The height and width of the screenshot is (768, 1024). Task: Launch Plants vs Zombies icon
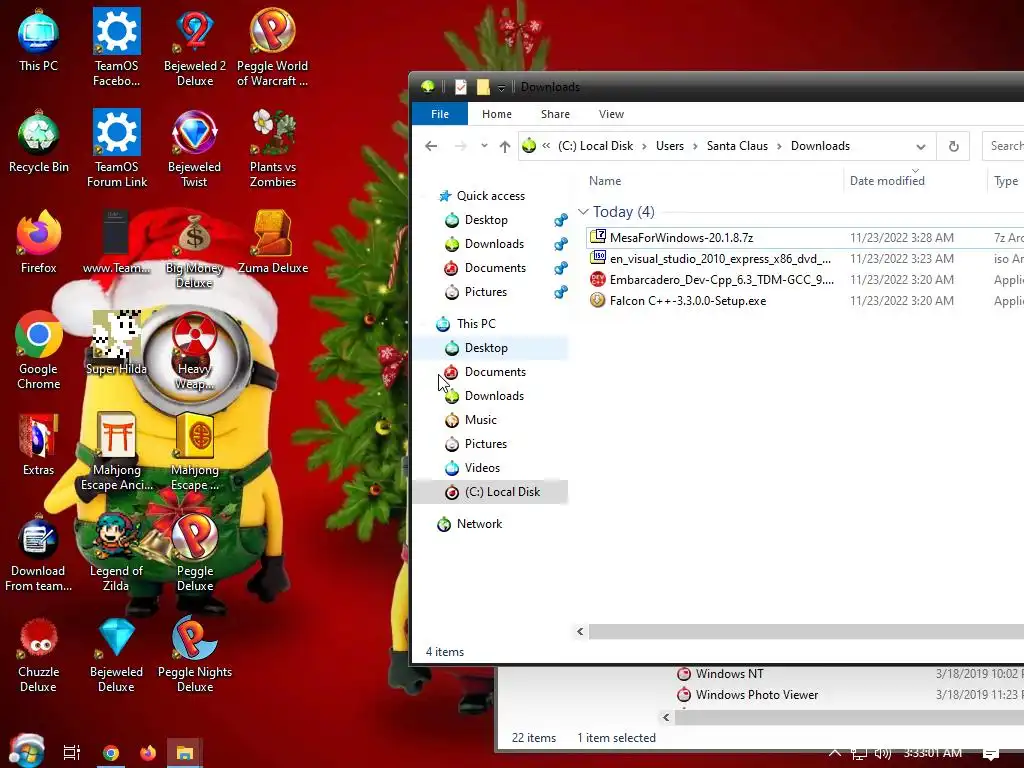tap(272, 148)
